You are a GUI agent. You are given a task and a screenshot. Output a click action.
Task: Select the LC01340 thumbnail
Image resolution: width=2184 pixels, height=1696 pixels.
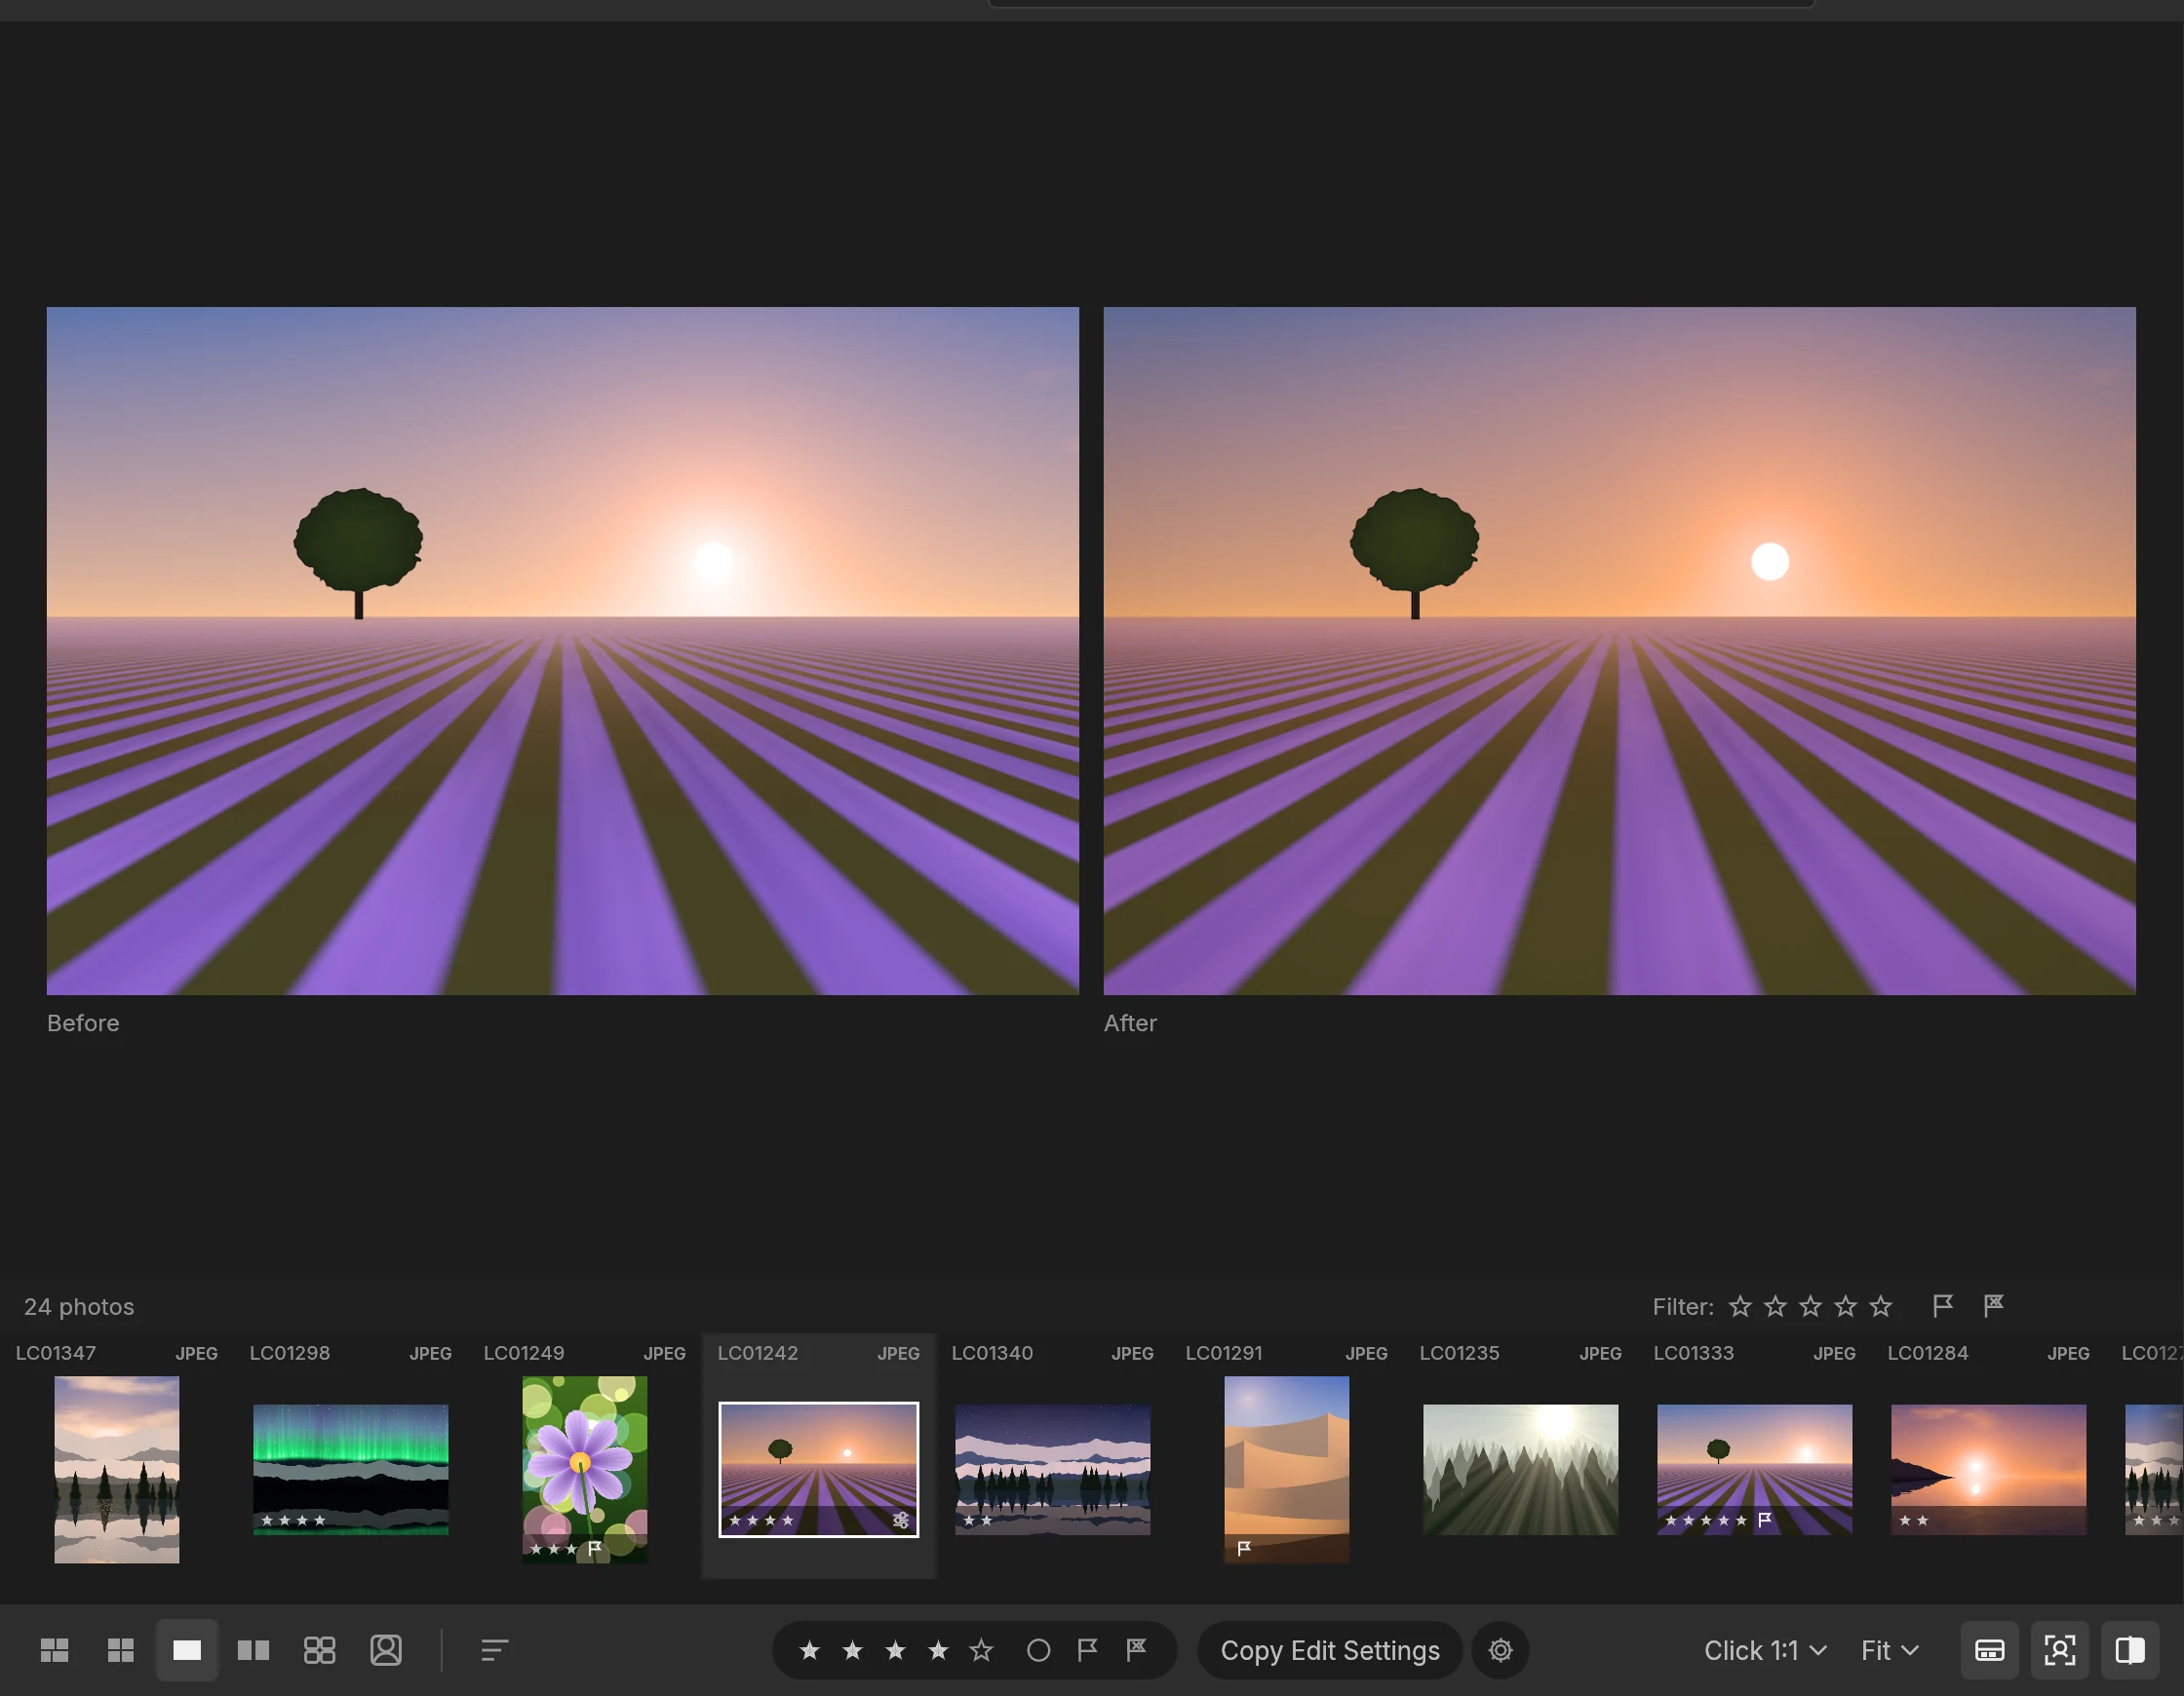coord(1053,1469)
